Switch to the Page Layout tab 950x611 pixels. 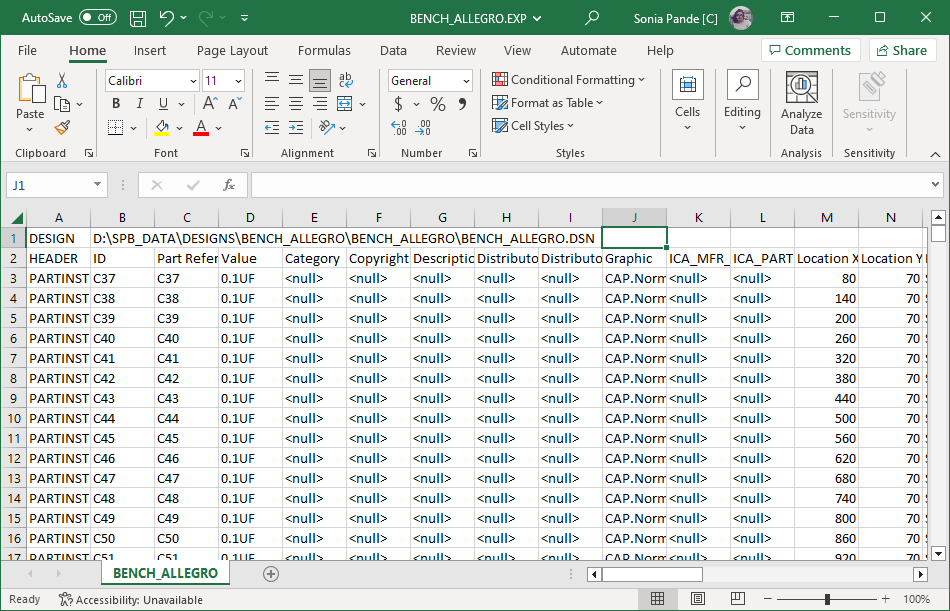232,51
